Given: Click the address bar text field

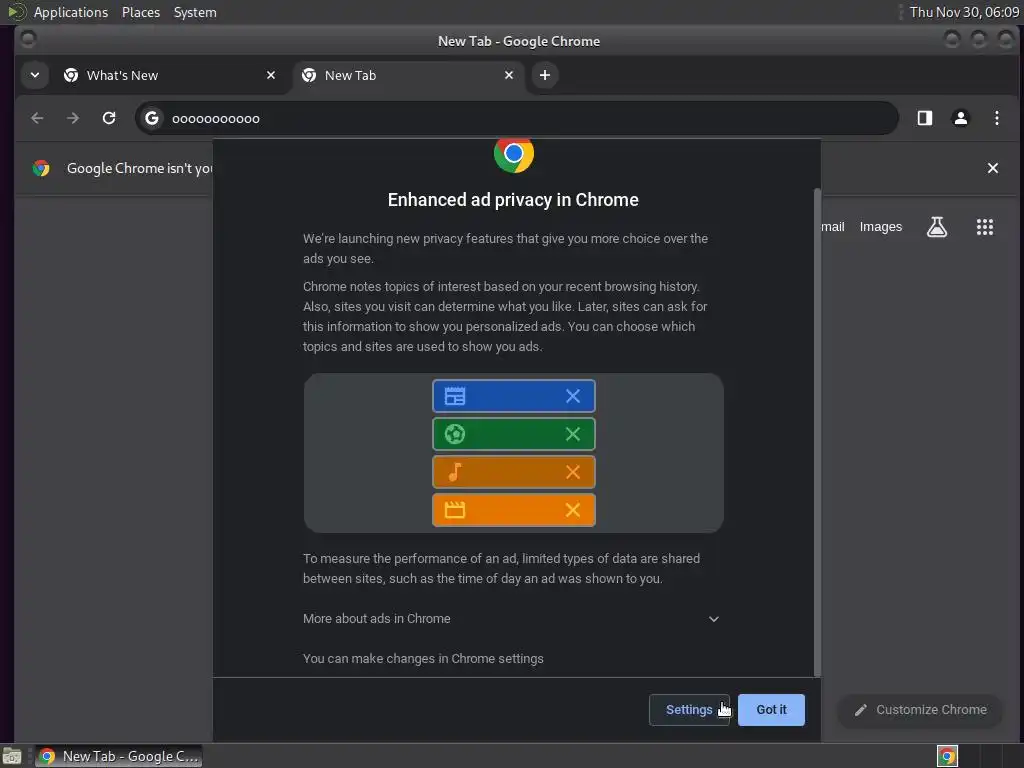Looking at the screenshot, I should click(x=516, y=118).
